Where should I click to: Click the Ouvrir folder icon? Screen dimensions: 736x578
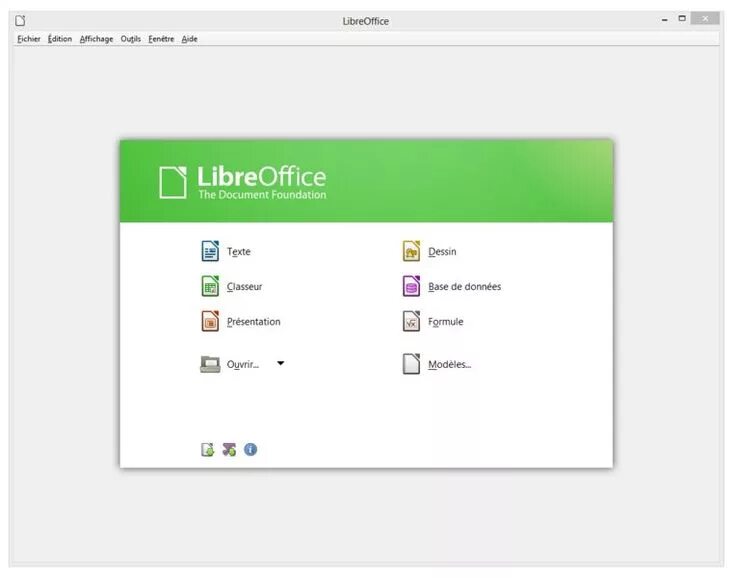pos(210,364)
